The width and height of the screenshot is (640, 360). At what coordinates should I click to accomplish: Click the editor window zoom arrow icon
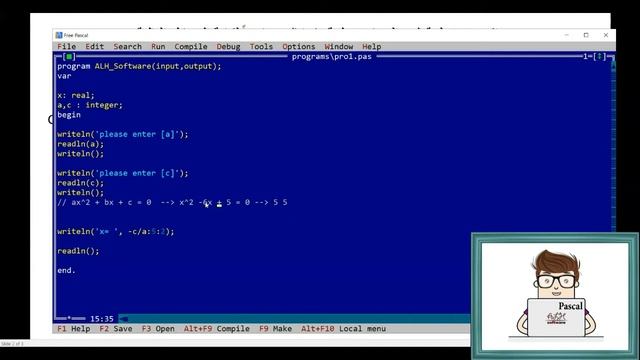600,56
